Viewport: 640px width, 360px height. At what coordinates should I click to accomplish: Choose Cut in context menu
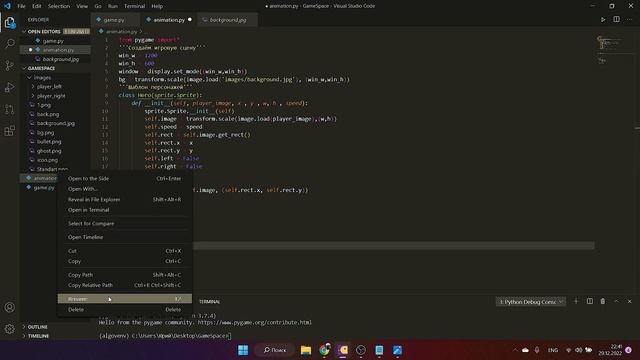point(124,251)
